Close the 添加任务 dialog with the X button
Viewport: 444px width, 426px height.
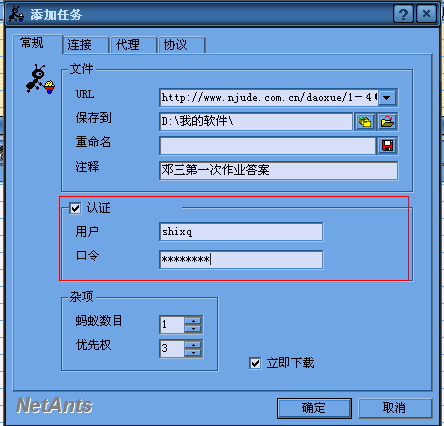click(426, 14)
